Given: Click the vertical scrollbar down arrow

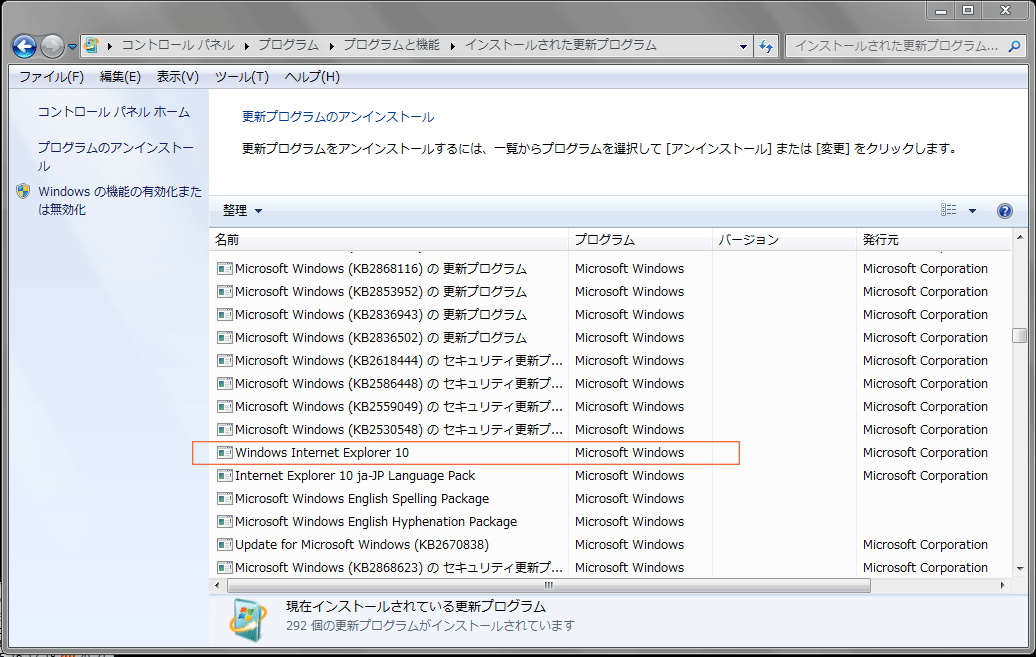Looking at the screenshot, I should pos(1019,569).
